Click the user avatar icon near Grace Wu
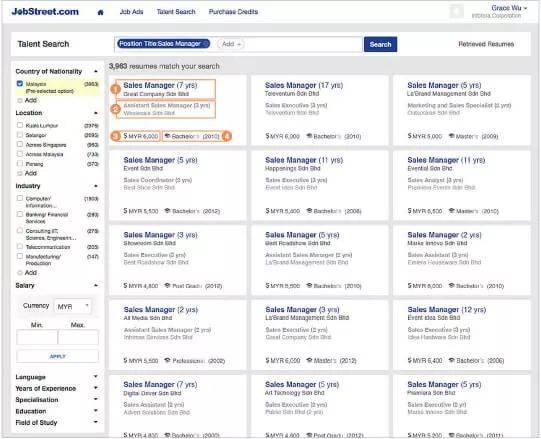 [456, 11]
